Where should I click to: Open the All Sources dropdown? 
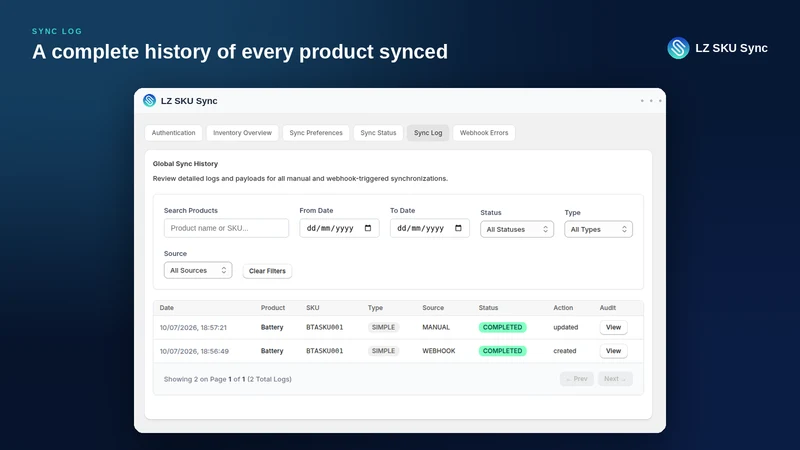(198, 270)
